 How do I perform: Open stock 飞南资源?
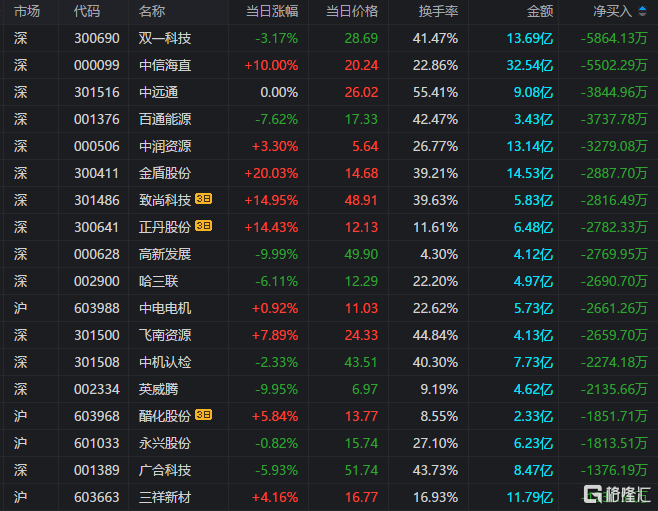click(165, 335)
